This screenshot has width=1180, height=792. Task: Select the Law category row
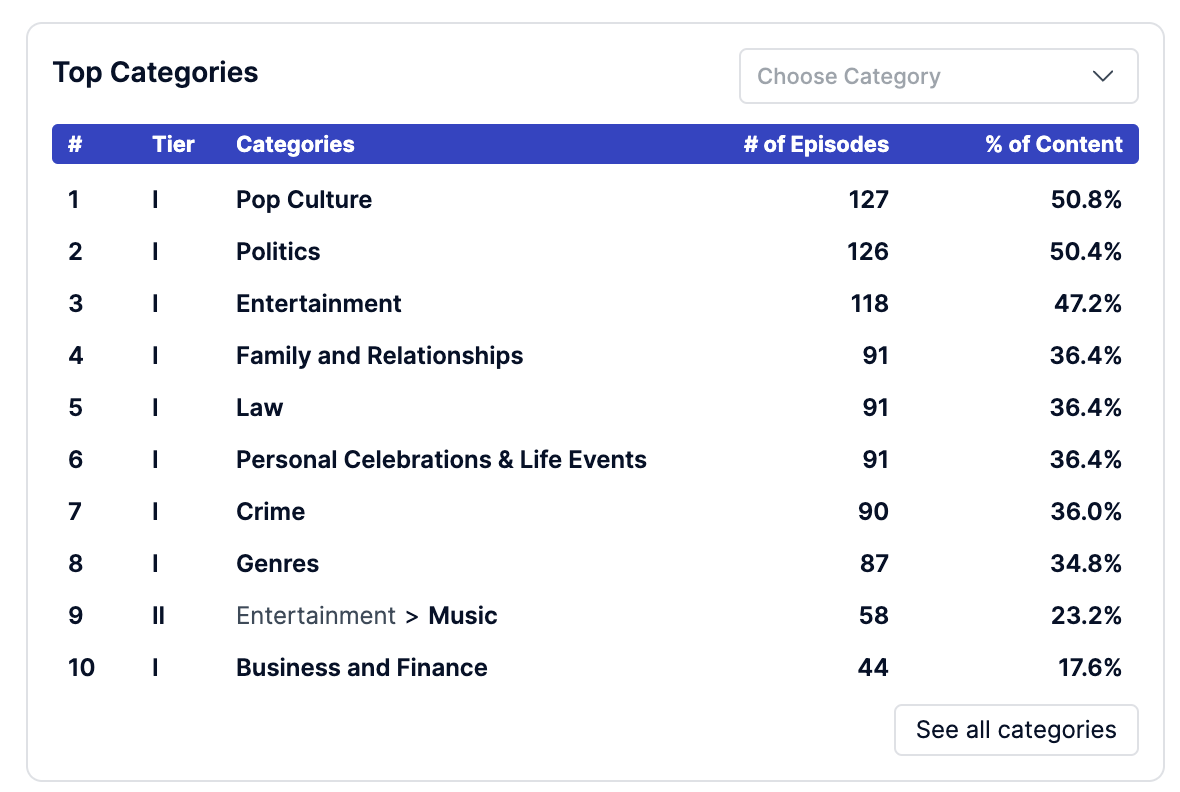(x=595, y=407)
